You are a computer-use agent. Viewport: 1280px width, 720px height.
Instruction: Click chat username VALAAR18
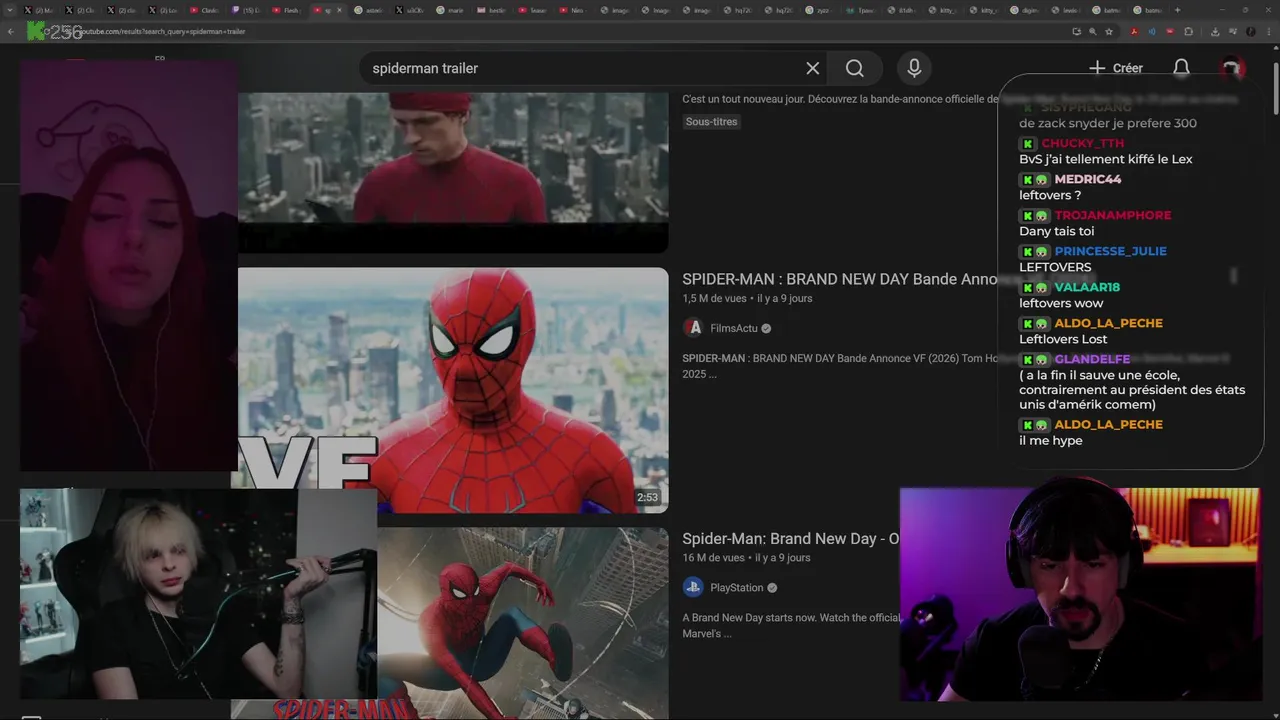click(x=1087, y=287)
